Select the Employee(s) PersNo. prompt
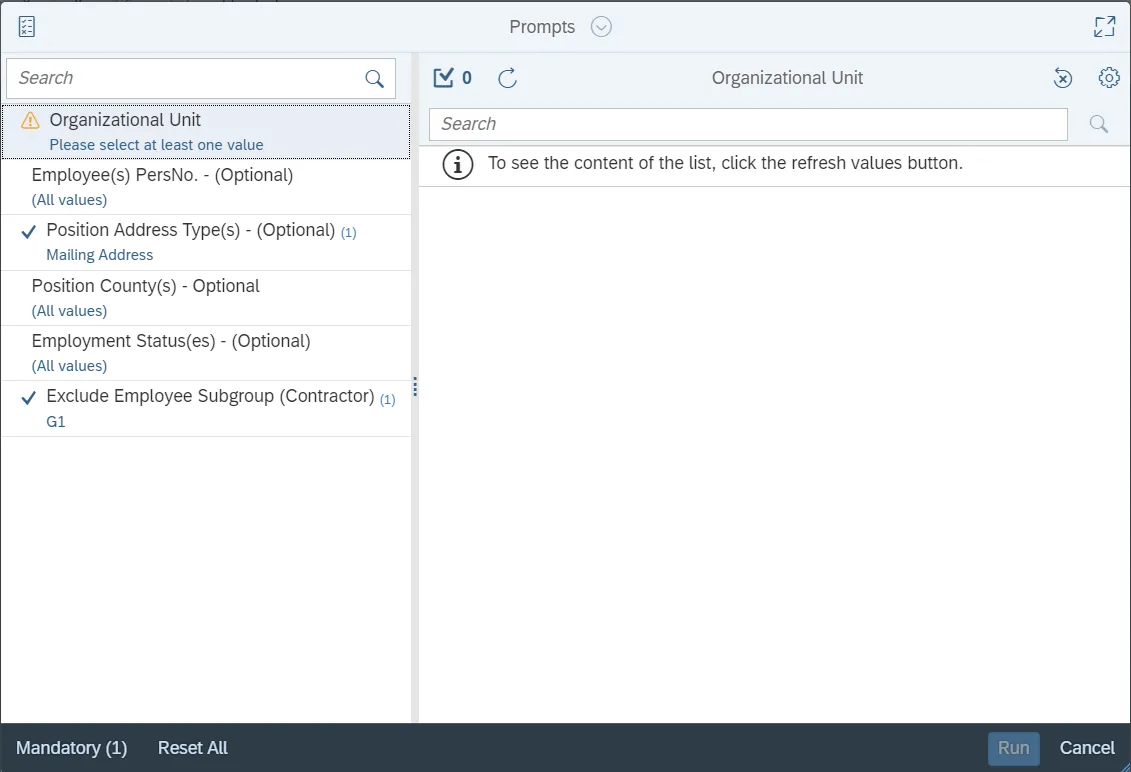 [162, 176]
